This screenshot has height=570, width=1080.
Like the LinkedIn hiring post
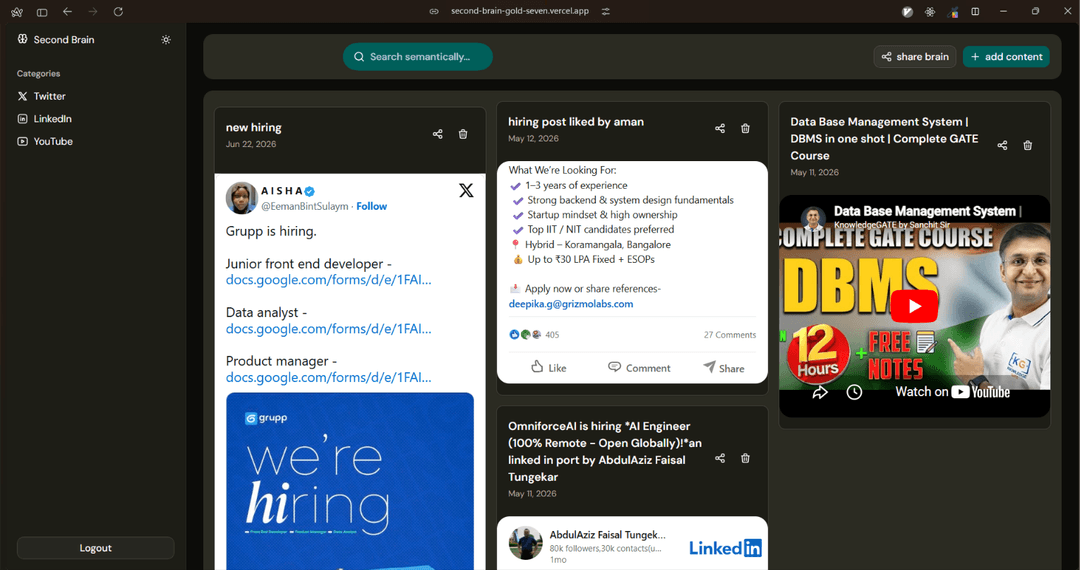(548, 368)
